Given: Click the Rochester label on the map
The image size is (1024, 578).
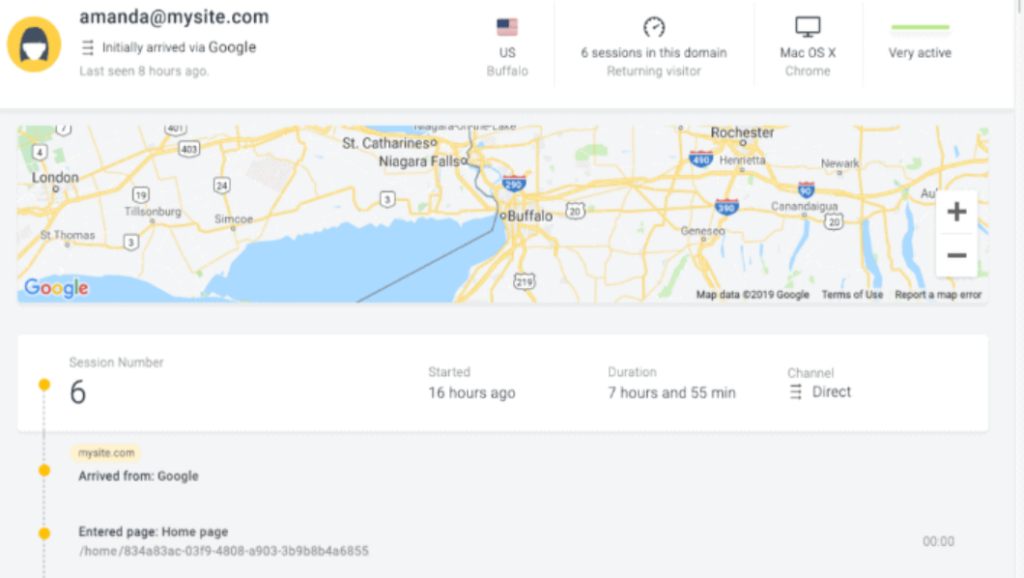Looking at the screenshot, I should point(742,132).
